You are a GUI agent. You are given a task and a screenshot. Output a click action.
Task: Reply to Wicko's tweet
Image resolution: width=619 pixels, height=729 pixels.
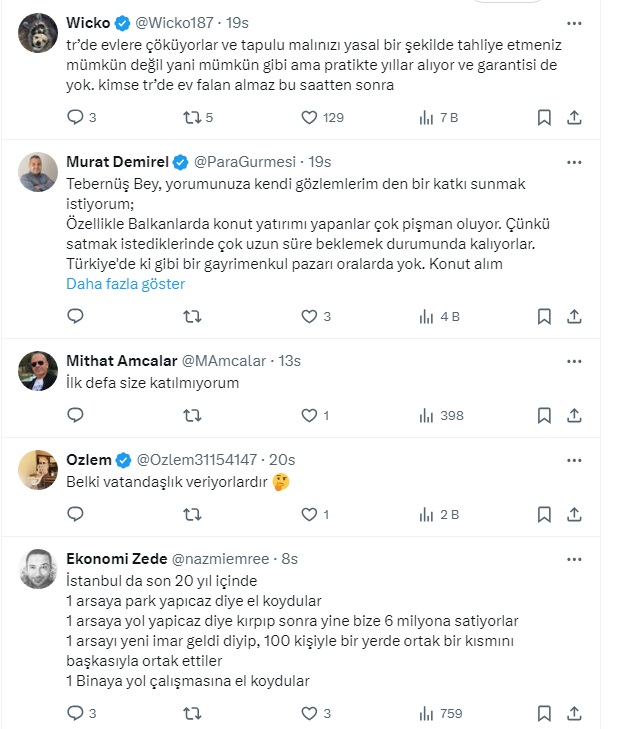pyautogui.click(x=75, y=117)
